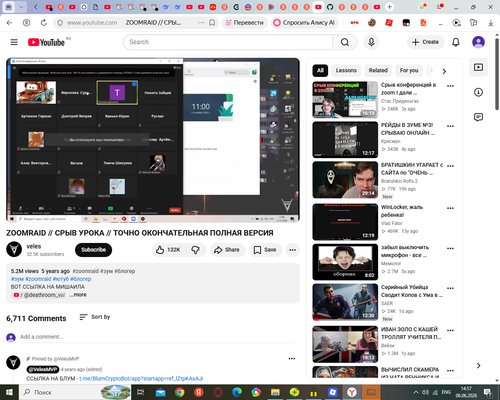Click the #zoomraid blue hashtag link
Viewport: 500px width, 400px height.
click(38, 279)
